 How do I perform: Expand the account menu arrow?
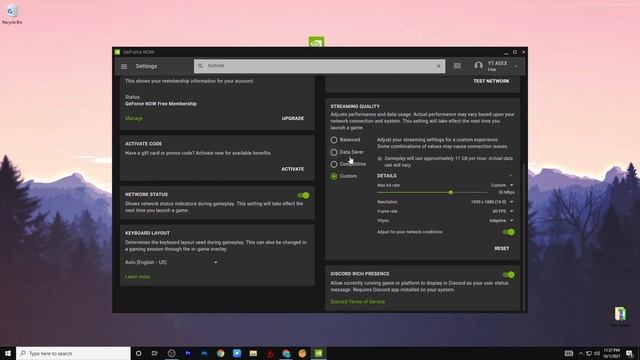[516, 67]
